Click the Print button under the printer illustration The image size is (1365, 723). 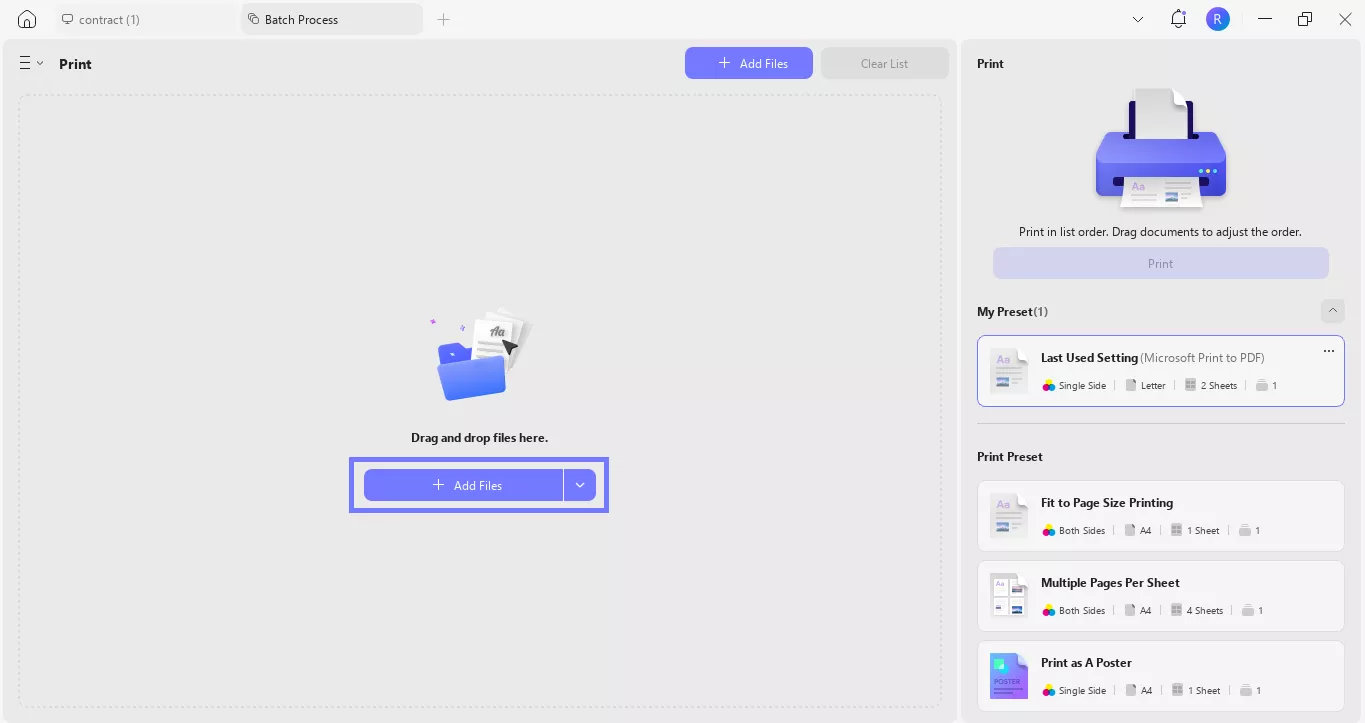(1161, 263)
